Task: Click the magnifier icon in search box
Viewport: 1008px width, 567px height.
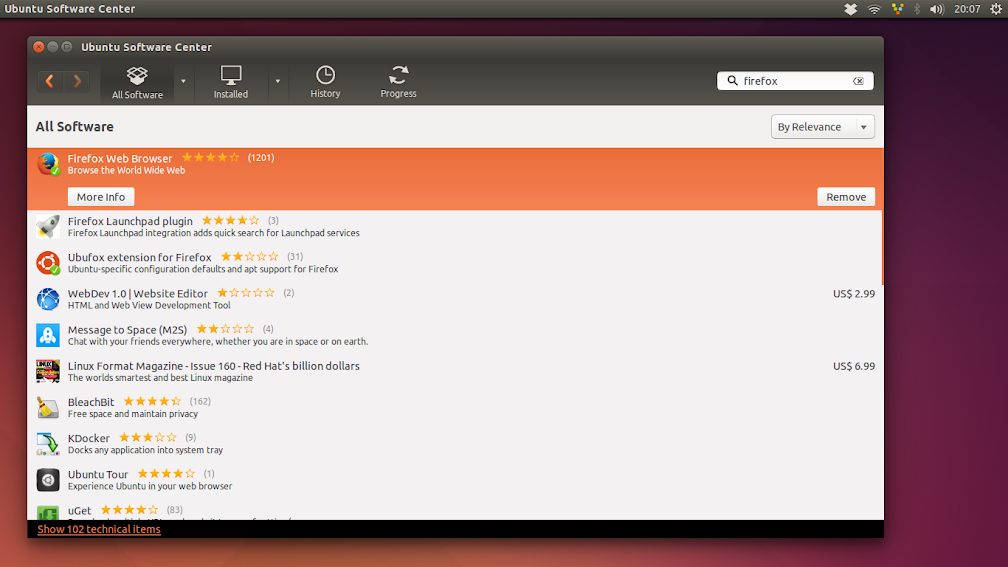Action: 732,80
